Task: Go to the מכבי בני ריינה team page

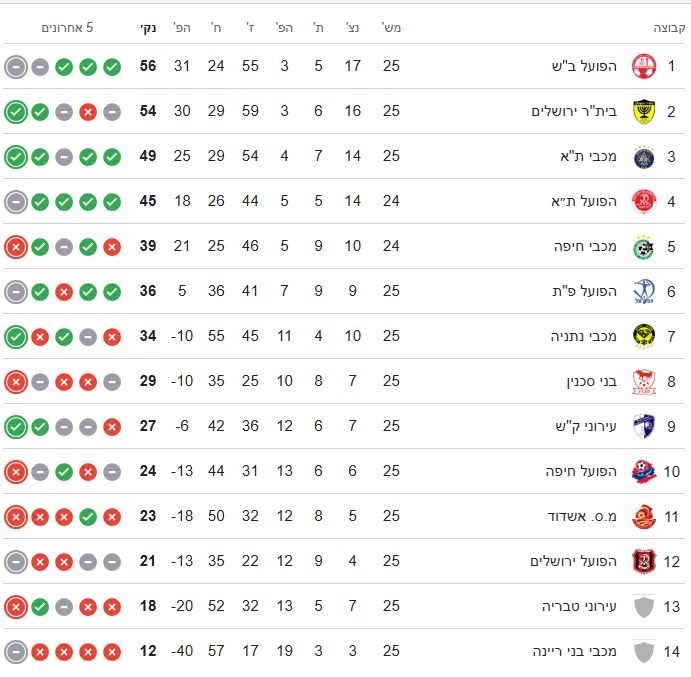Action: pos(575,651)
